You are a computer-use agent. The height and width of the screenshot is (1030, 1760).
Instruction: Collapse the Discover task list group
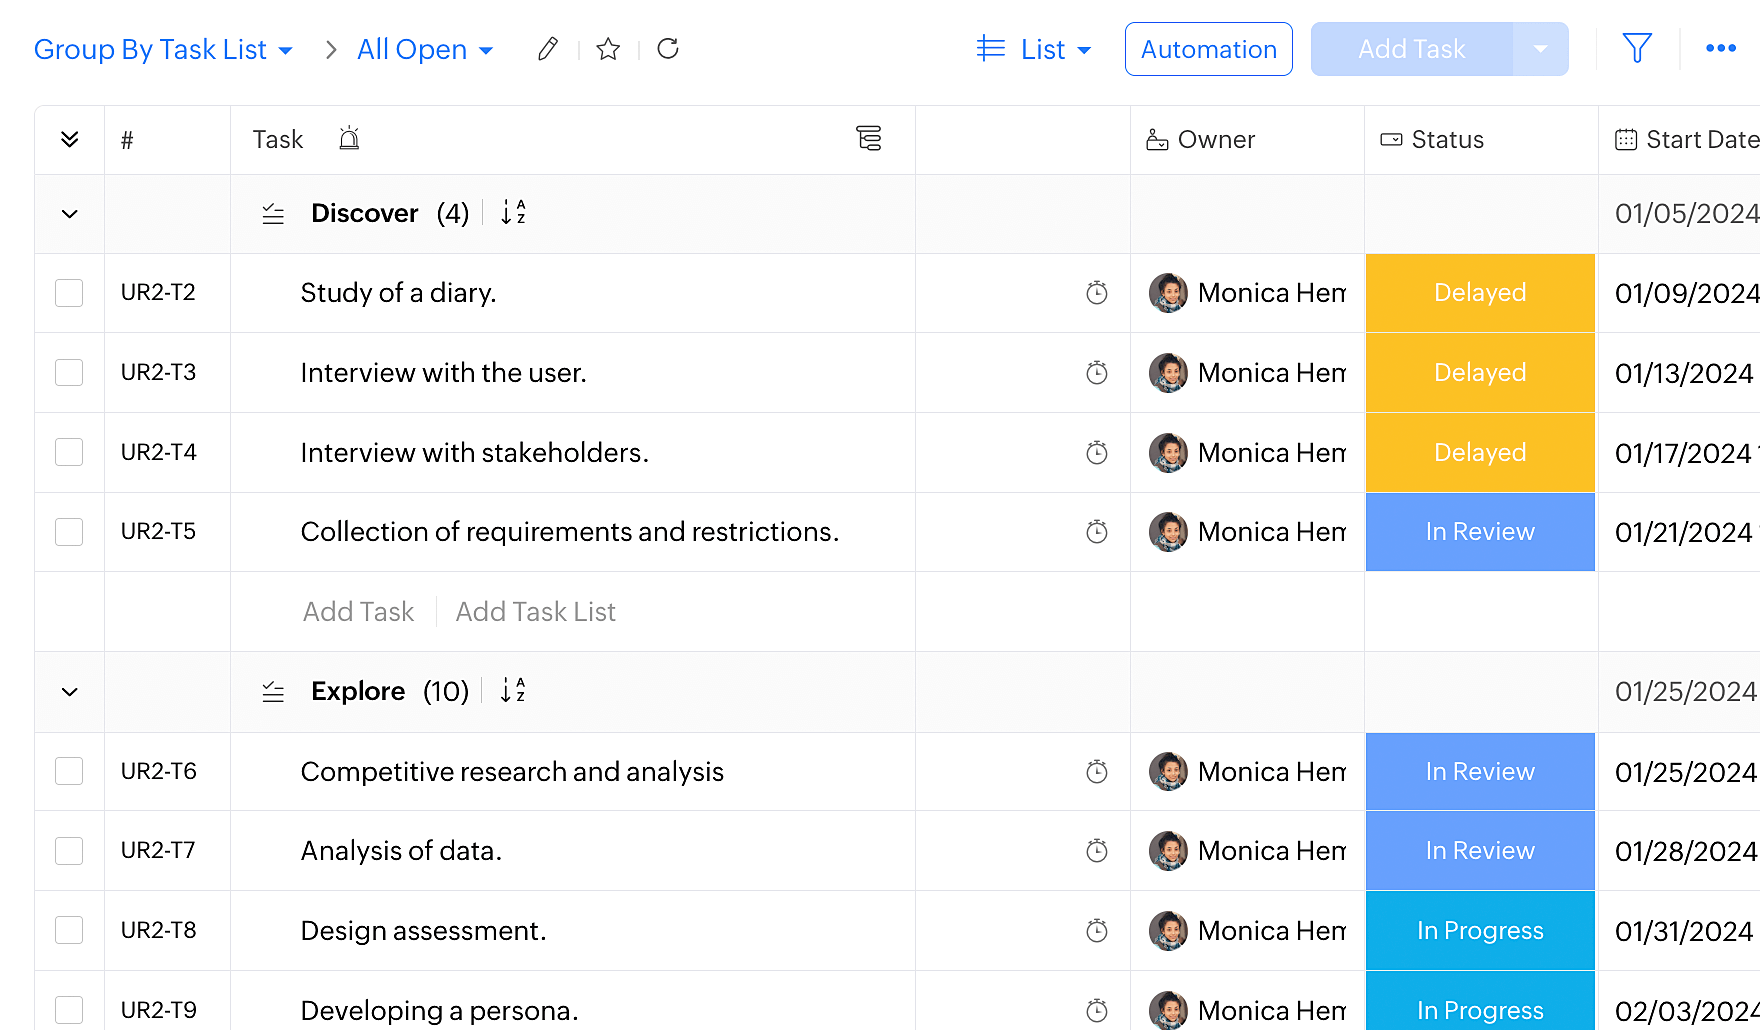pos(70,214)
